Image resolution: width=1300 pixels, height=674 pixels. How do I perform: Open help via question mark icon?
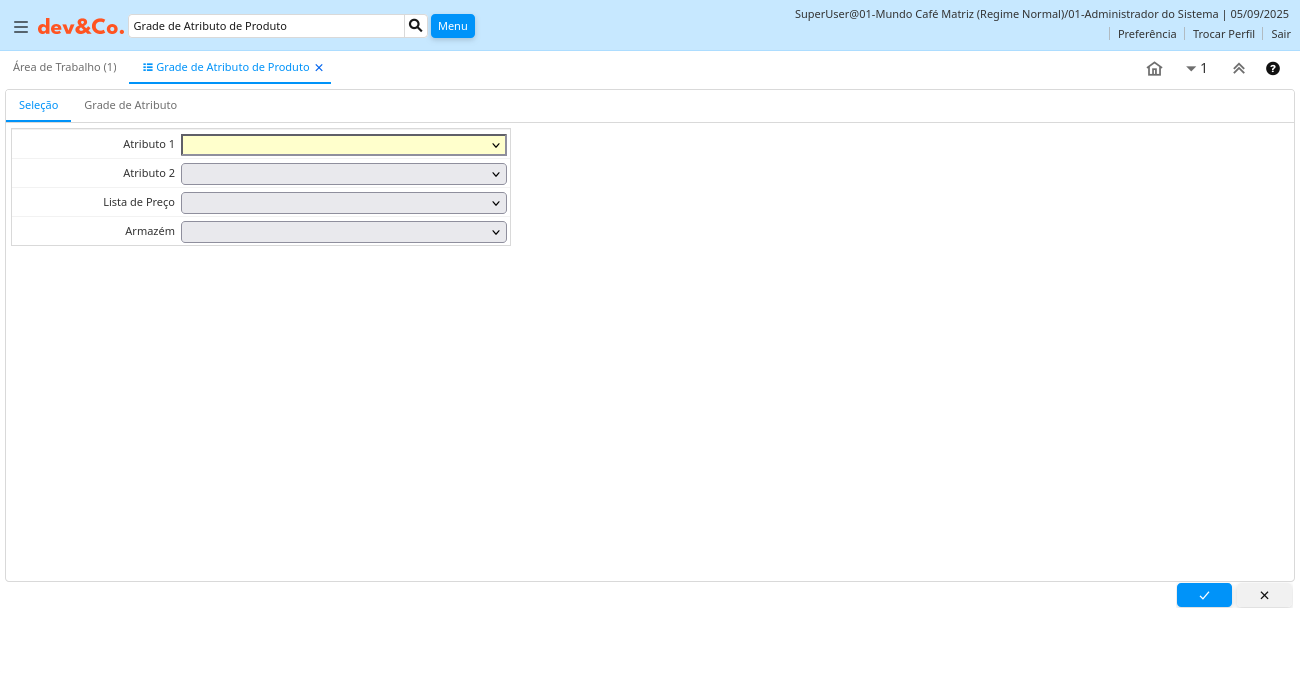1273,69
